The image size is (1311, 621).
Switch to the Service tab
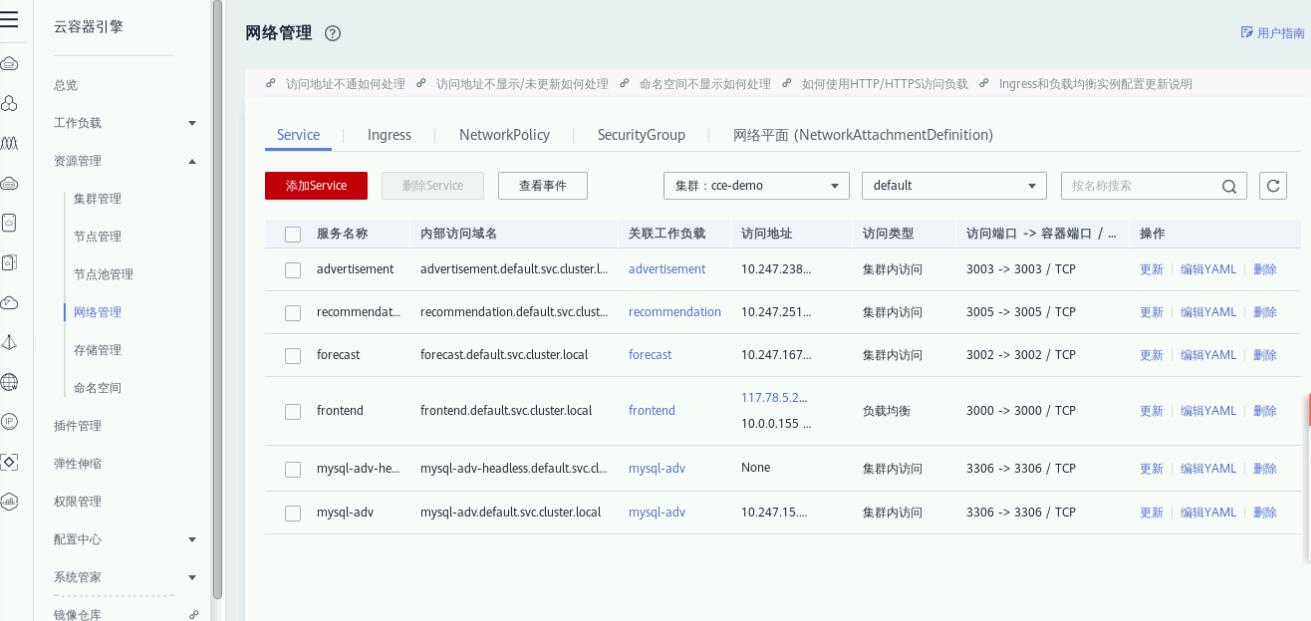pos(298,135)
